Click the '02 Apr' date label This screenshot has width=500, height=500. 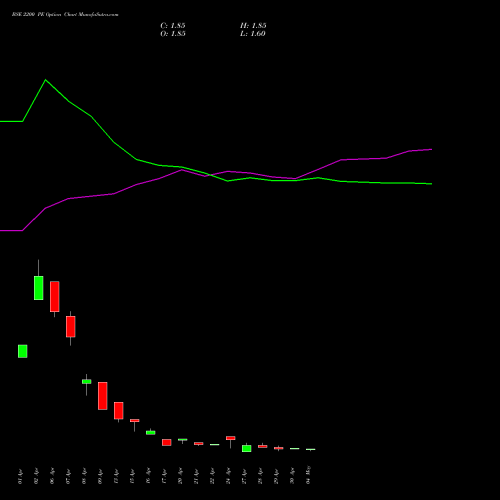36,476
